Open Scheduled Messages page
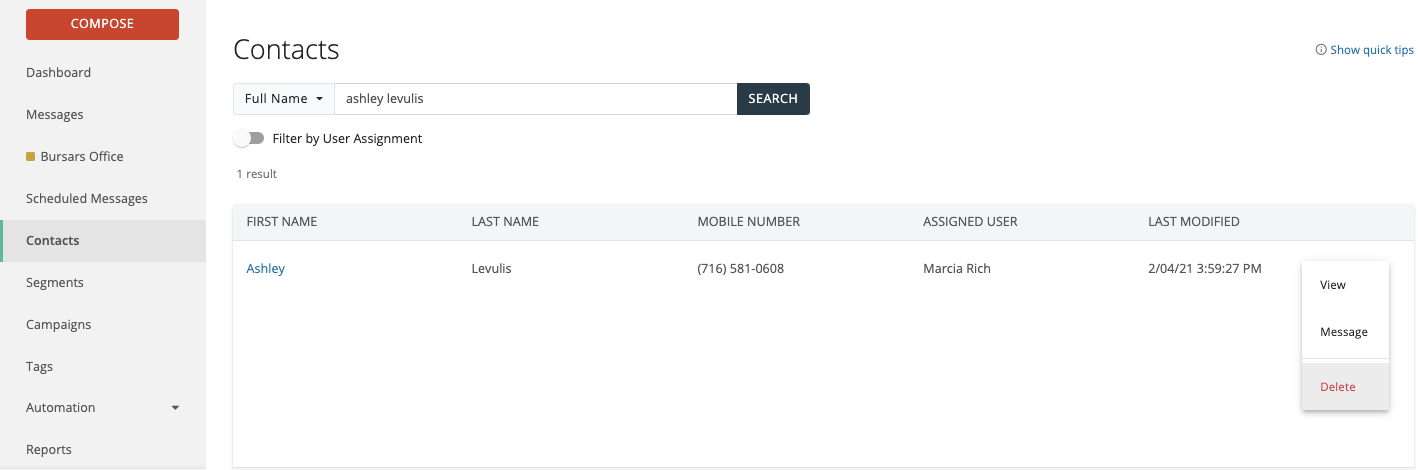Viewport: 1418px width, 470px height. point(87,198)
